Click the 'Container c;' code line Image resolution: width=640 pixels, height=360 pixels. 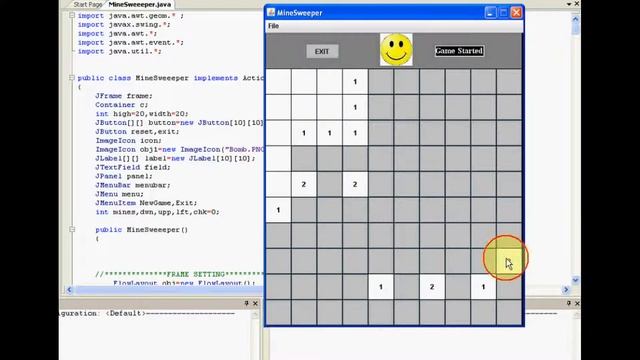click(122, 105)
